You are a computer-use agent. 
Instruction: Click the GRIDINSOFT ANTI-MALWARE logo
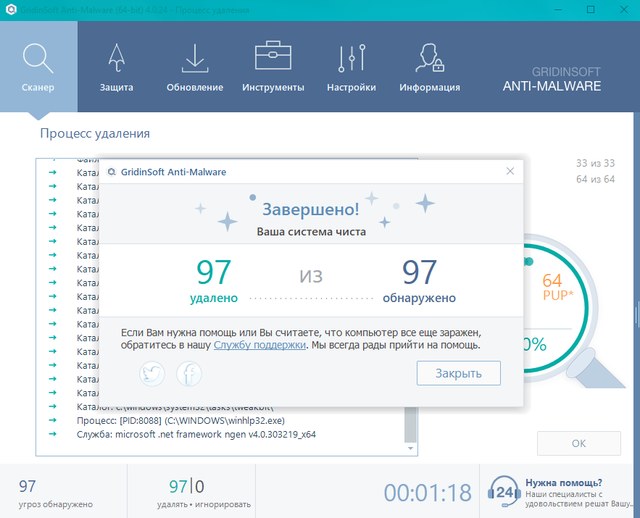coord(551,78)
